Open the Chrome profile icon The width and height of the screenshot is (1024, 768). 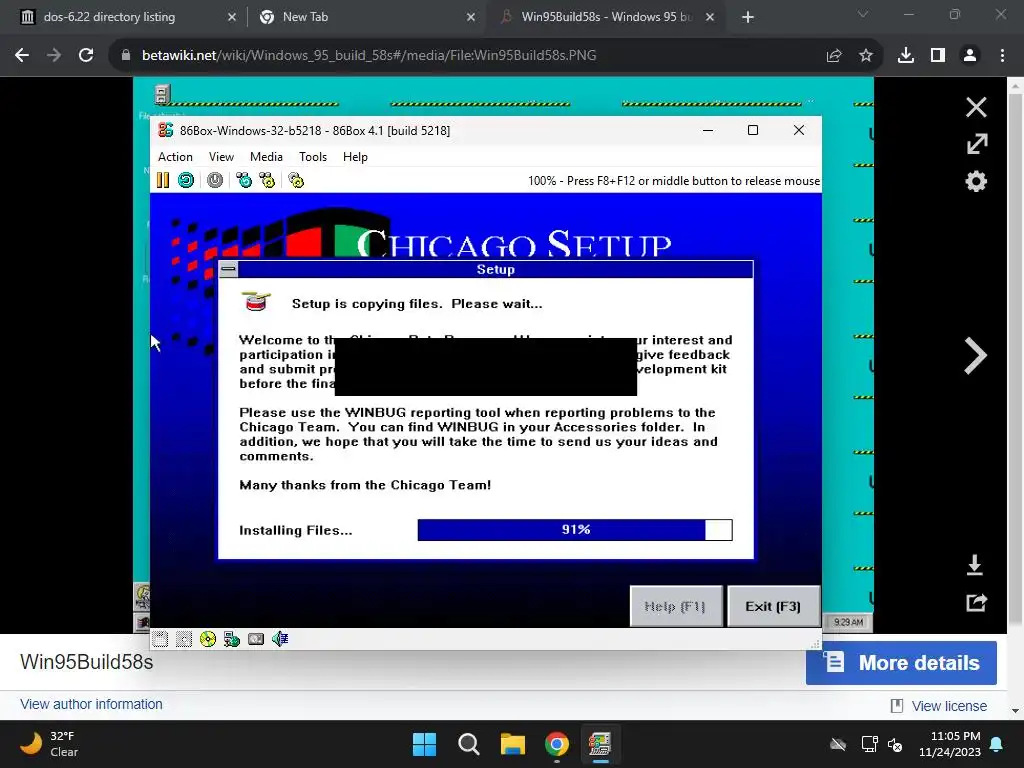(x=970, y=56)
